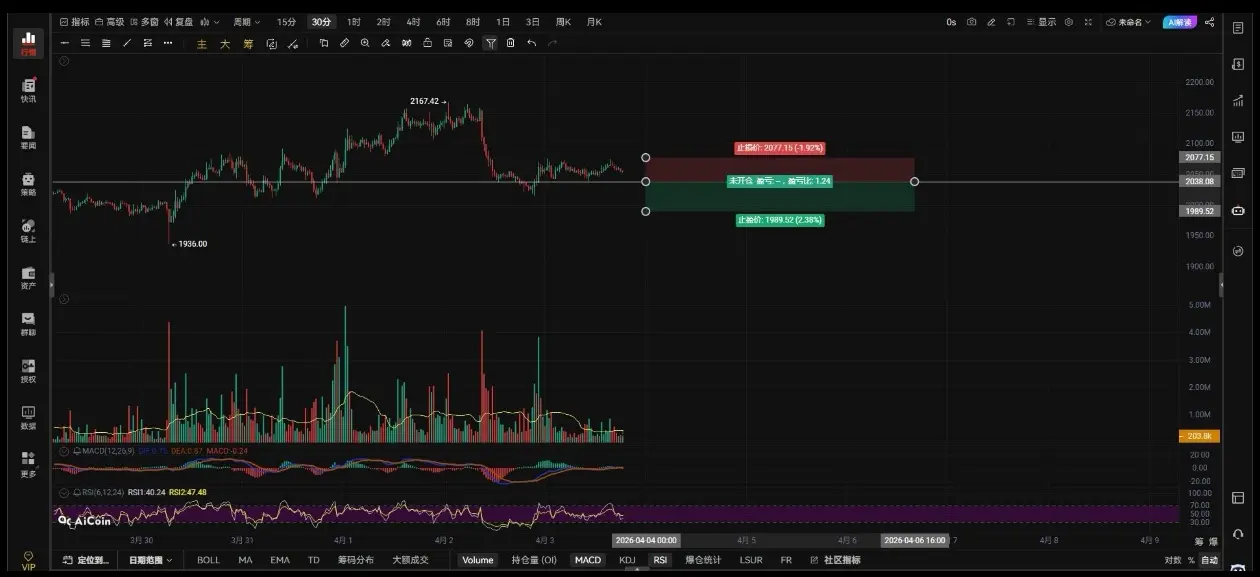This screenshot has width=1260, height=577.
Task: Open the chart settings gear icon
Action: (1069, 22)
